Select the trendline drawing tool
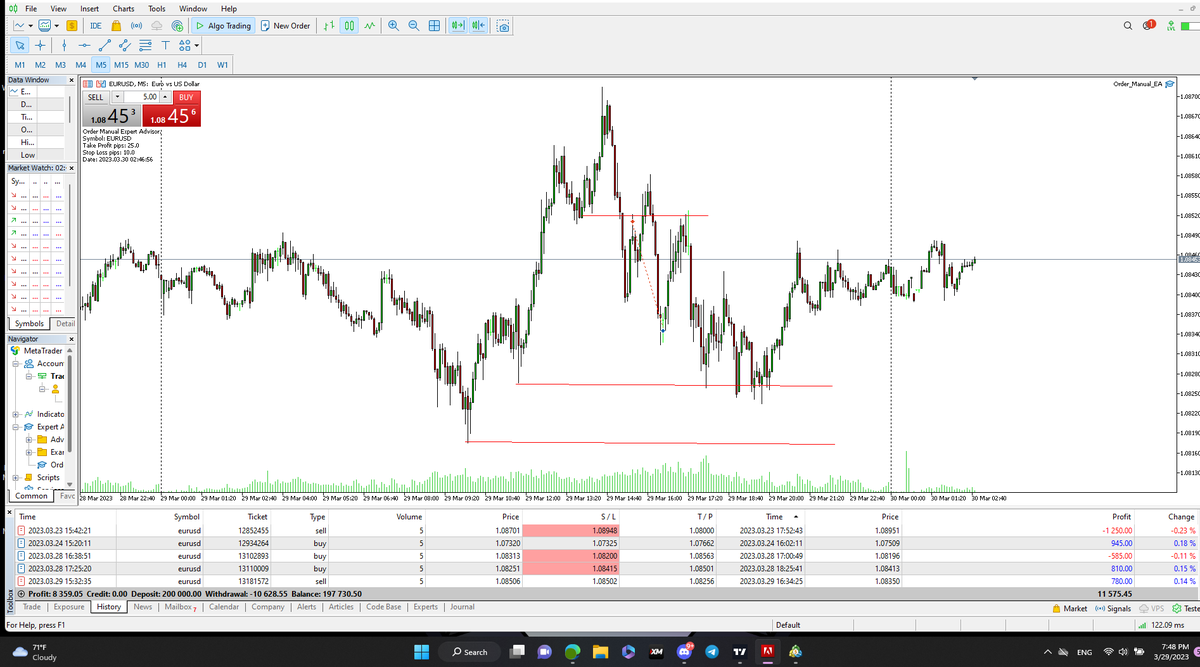Viewport: 1200px width, 667px height. (104, 45)
